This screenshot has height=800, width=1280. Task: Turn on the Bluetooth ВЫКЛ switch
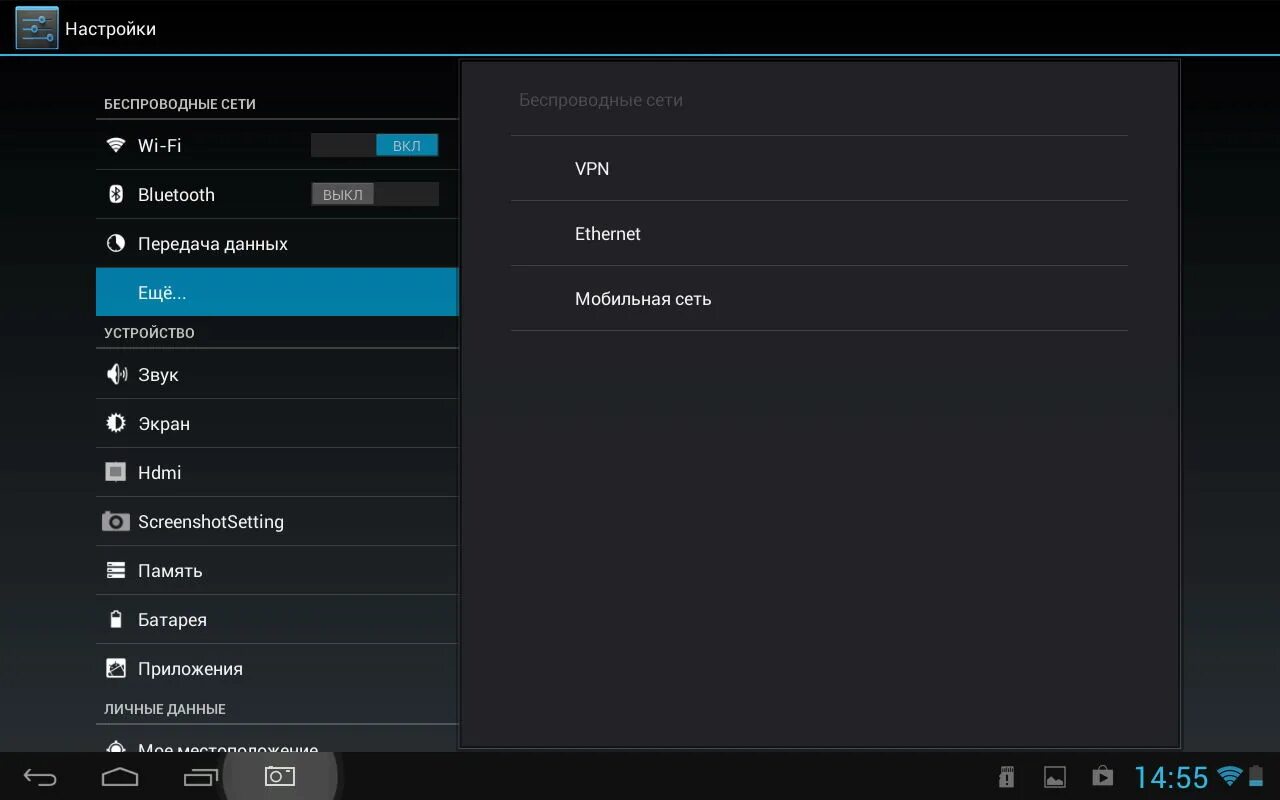[375, 194]
